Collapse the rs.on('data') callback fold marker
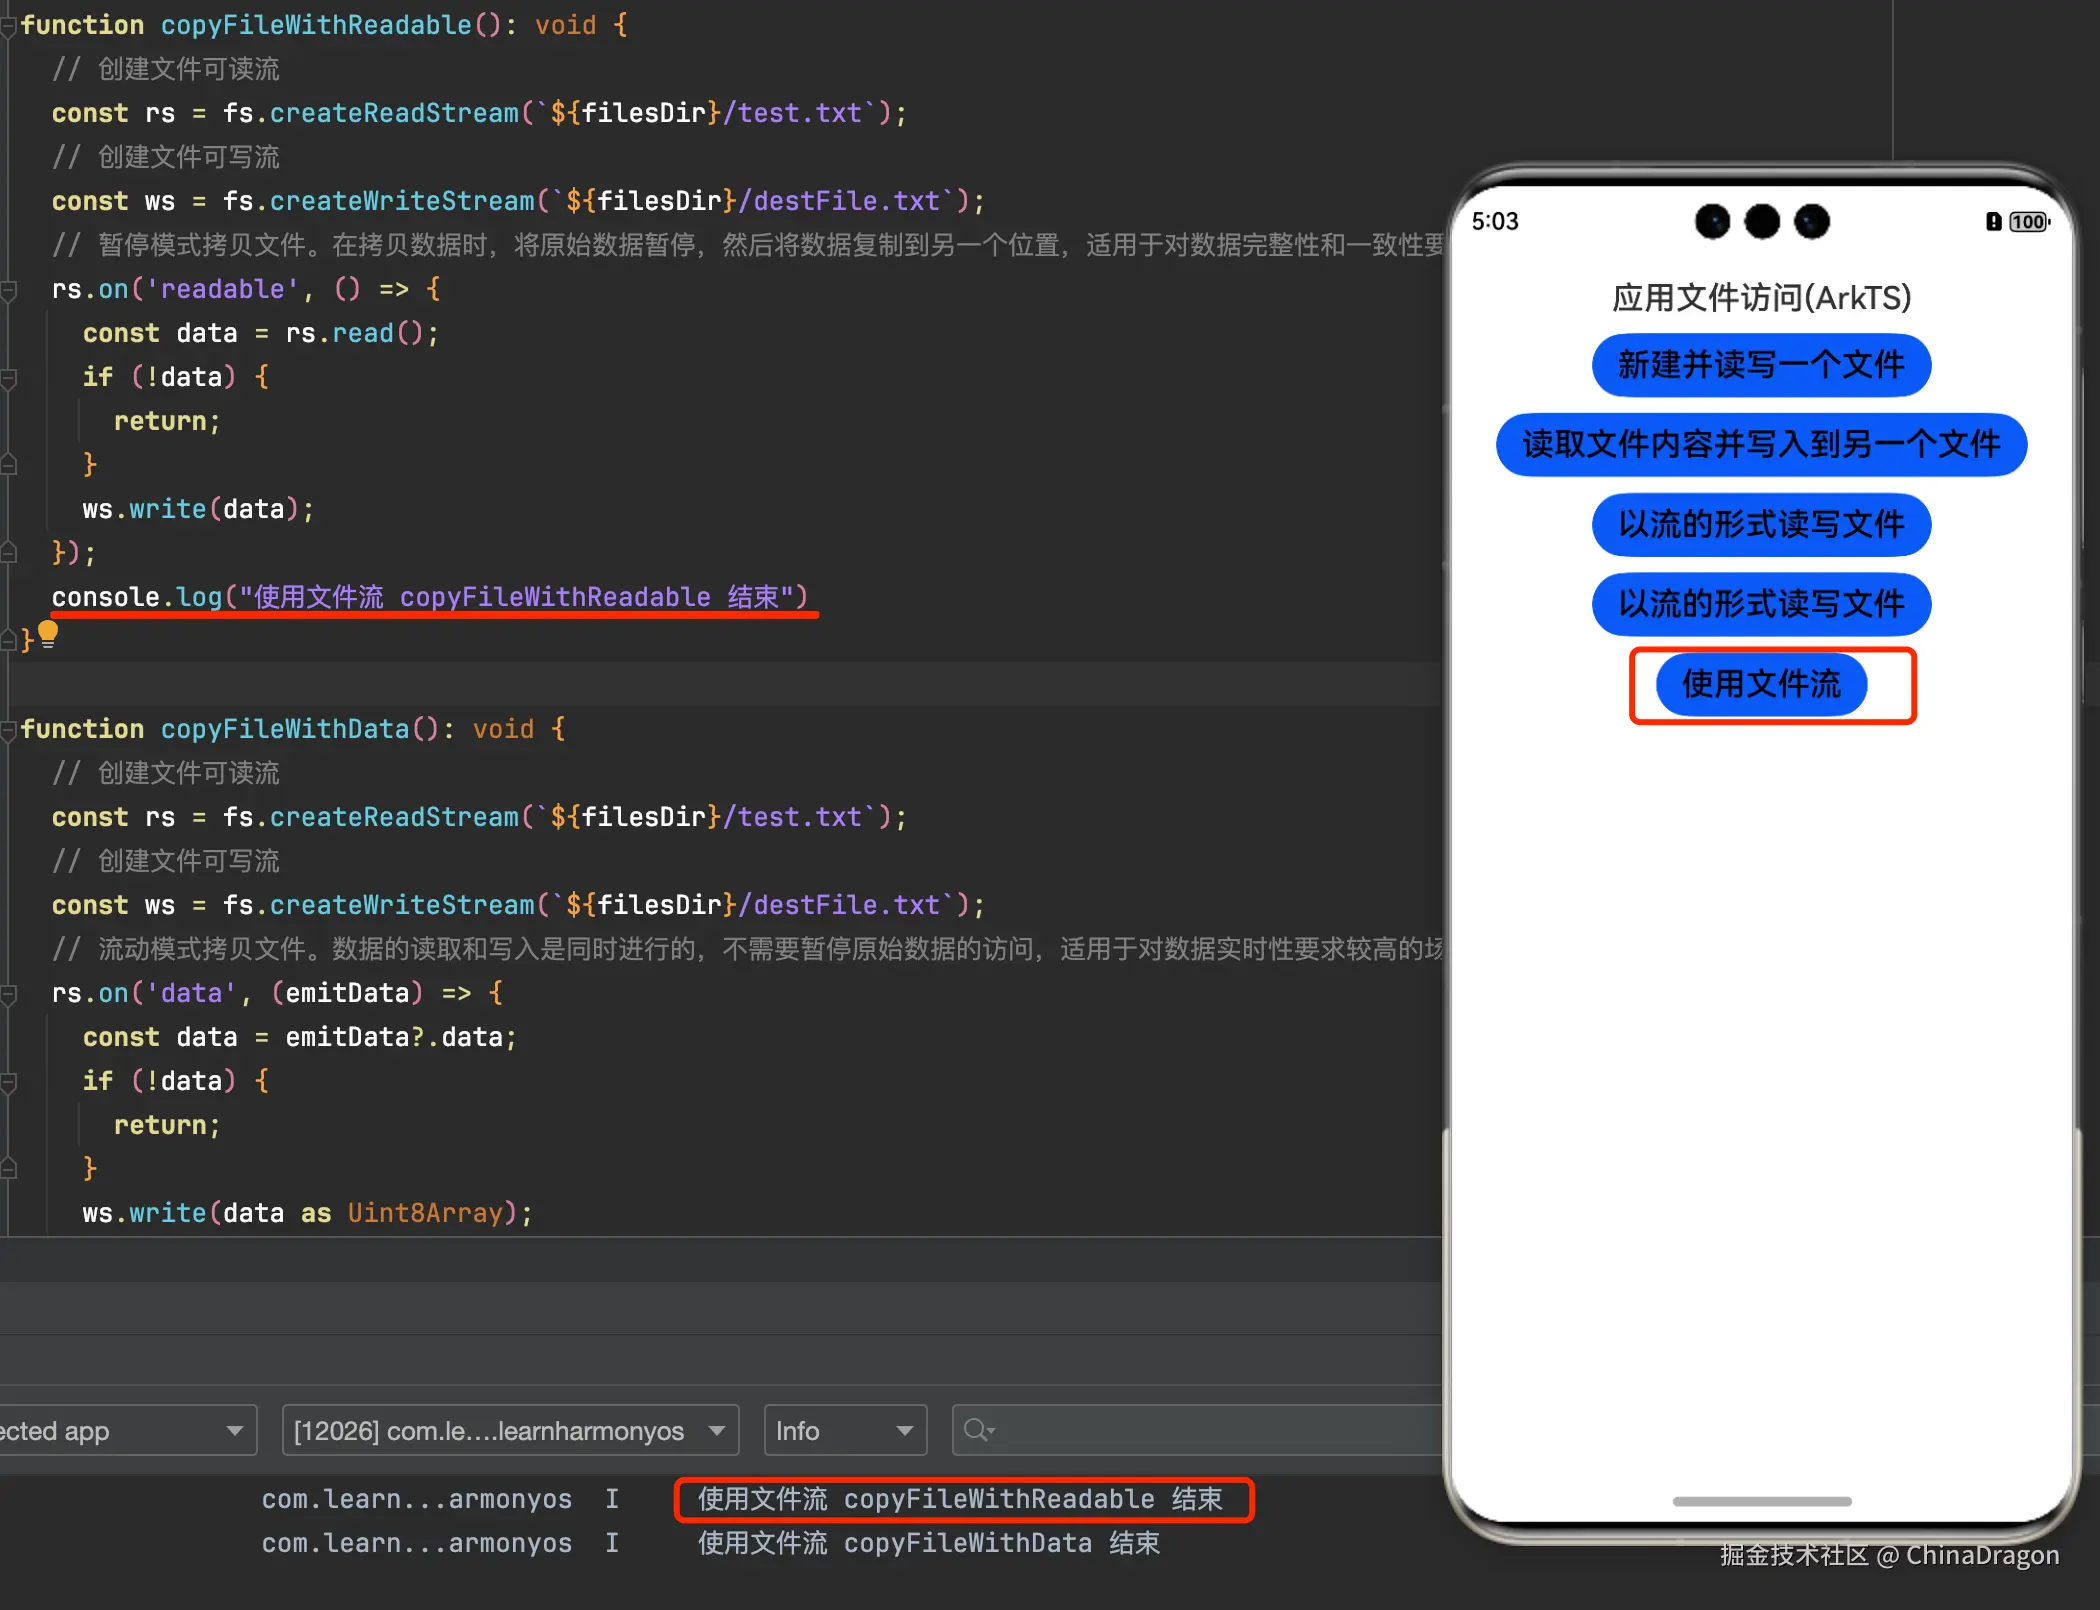2100x1610 pixels. pos(8,994)
